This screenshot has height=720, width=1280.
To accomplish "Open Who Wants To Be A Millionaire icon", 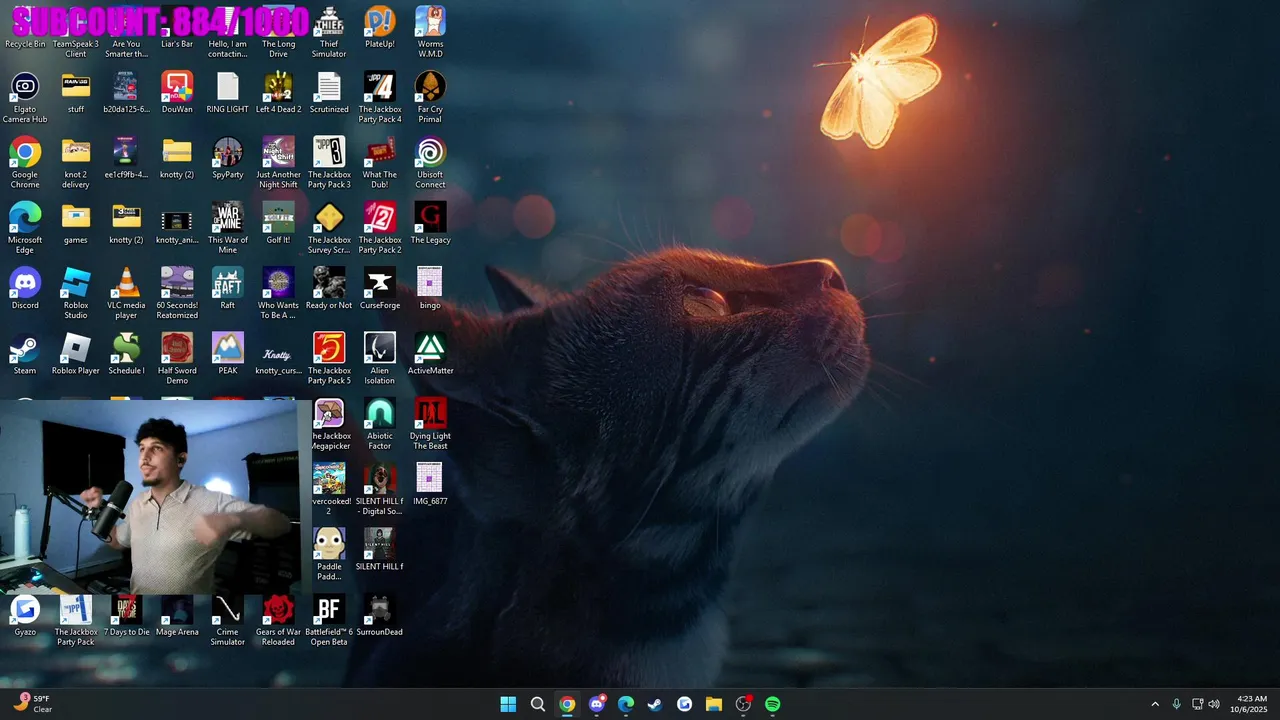I will [x=278, y=293].
